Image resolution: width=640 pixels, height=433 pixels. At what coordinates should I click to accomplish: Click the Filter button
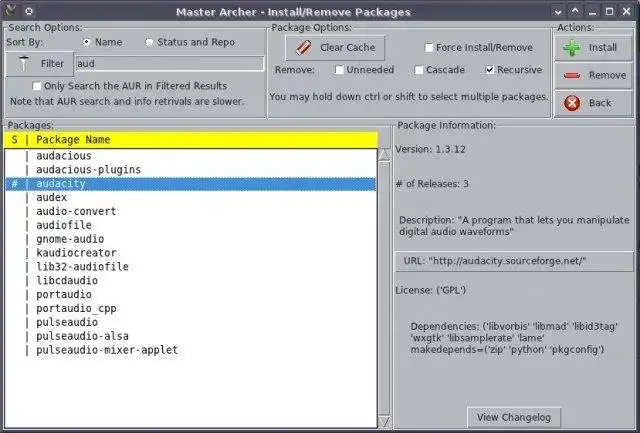point(40,64)
